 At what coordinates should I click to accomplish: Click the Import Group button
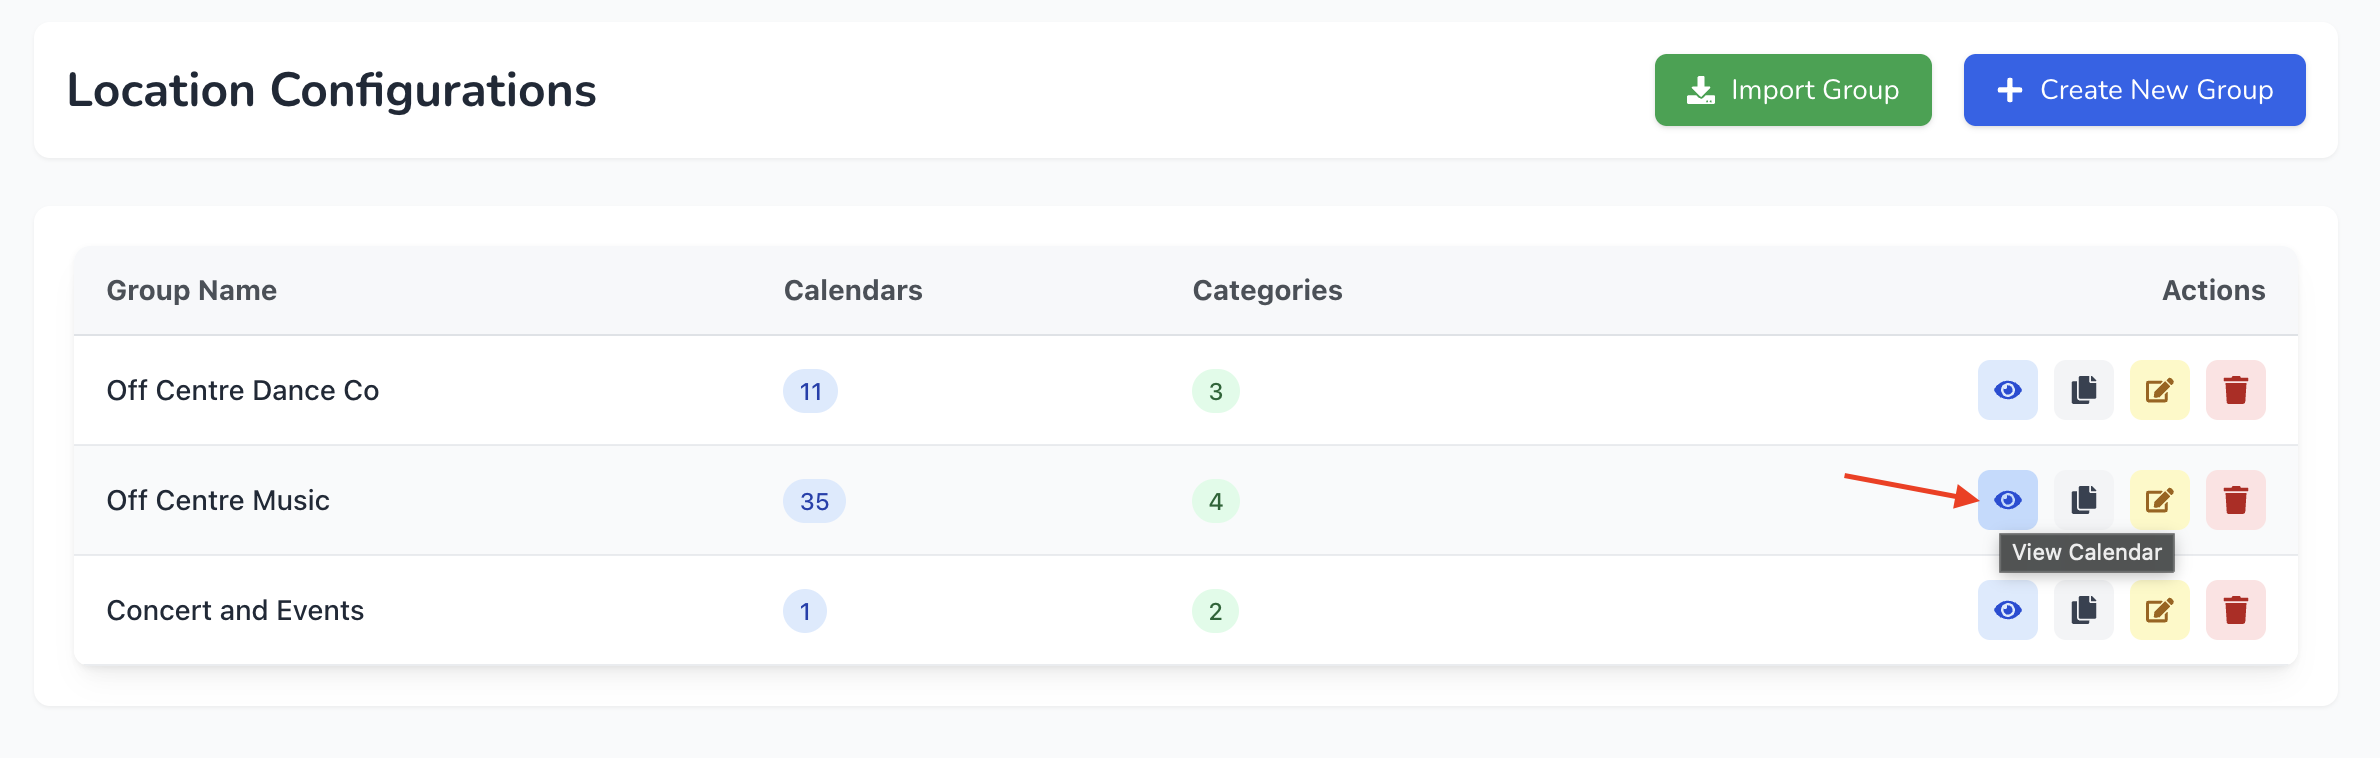pos(1792,90)
